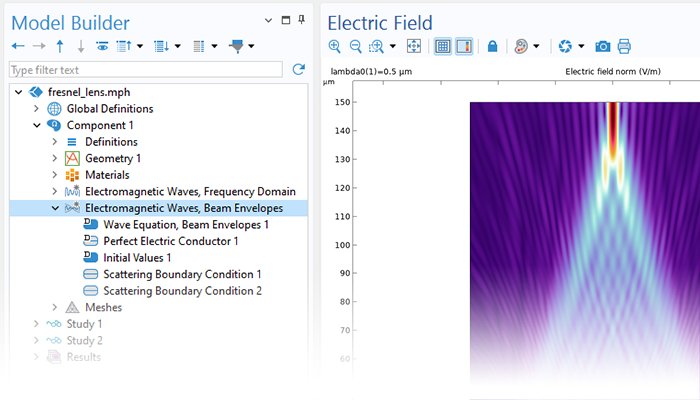Click into the Type filter text field
Image resolution: width=700 pixels, height=400 pixels.
point(146,70)
